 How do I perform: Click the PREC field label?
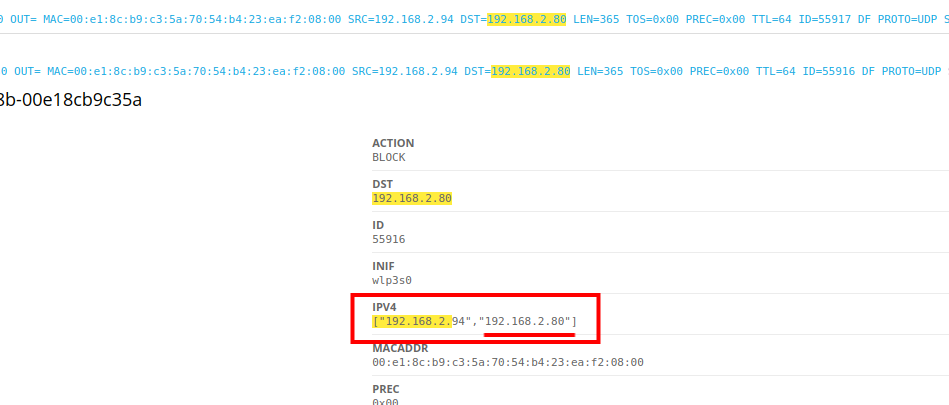pyautogui.click(x=386, y=389)
